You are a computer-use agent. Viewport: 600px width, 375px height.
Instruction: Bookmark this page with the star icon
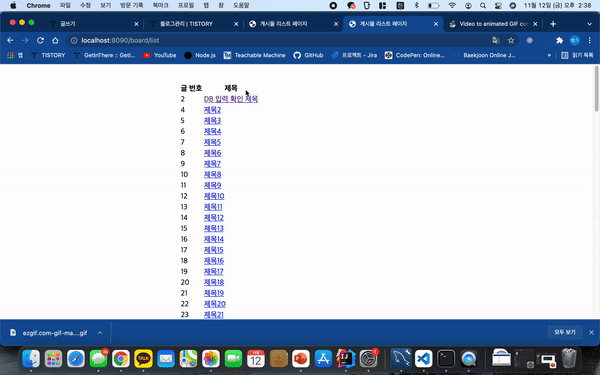click(511, 40)
